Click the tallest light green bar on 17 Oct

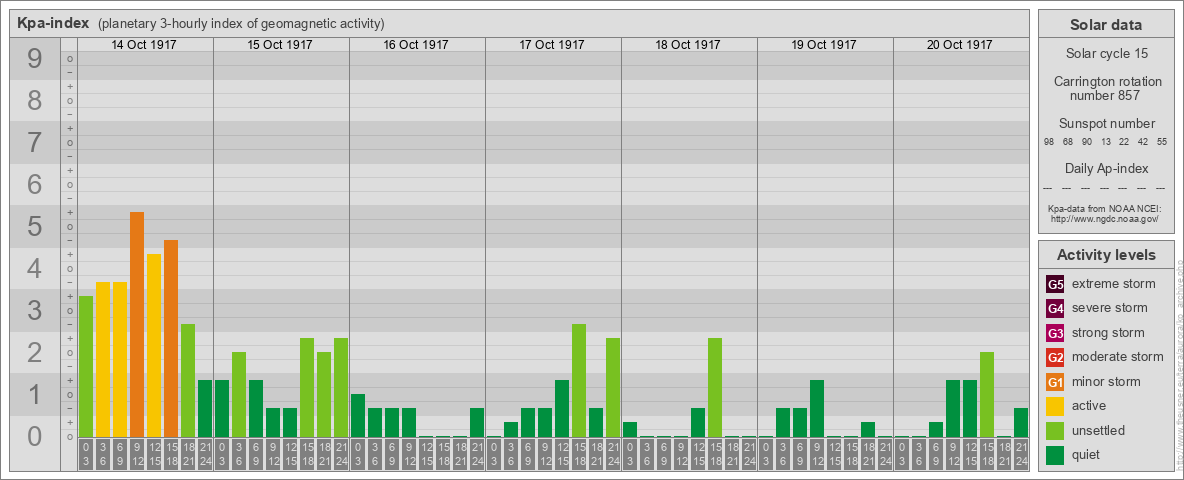578,380
